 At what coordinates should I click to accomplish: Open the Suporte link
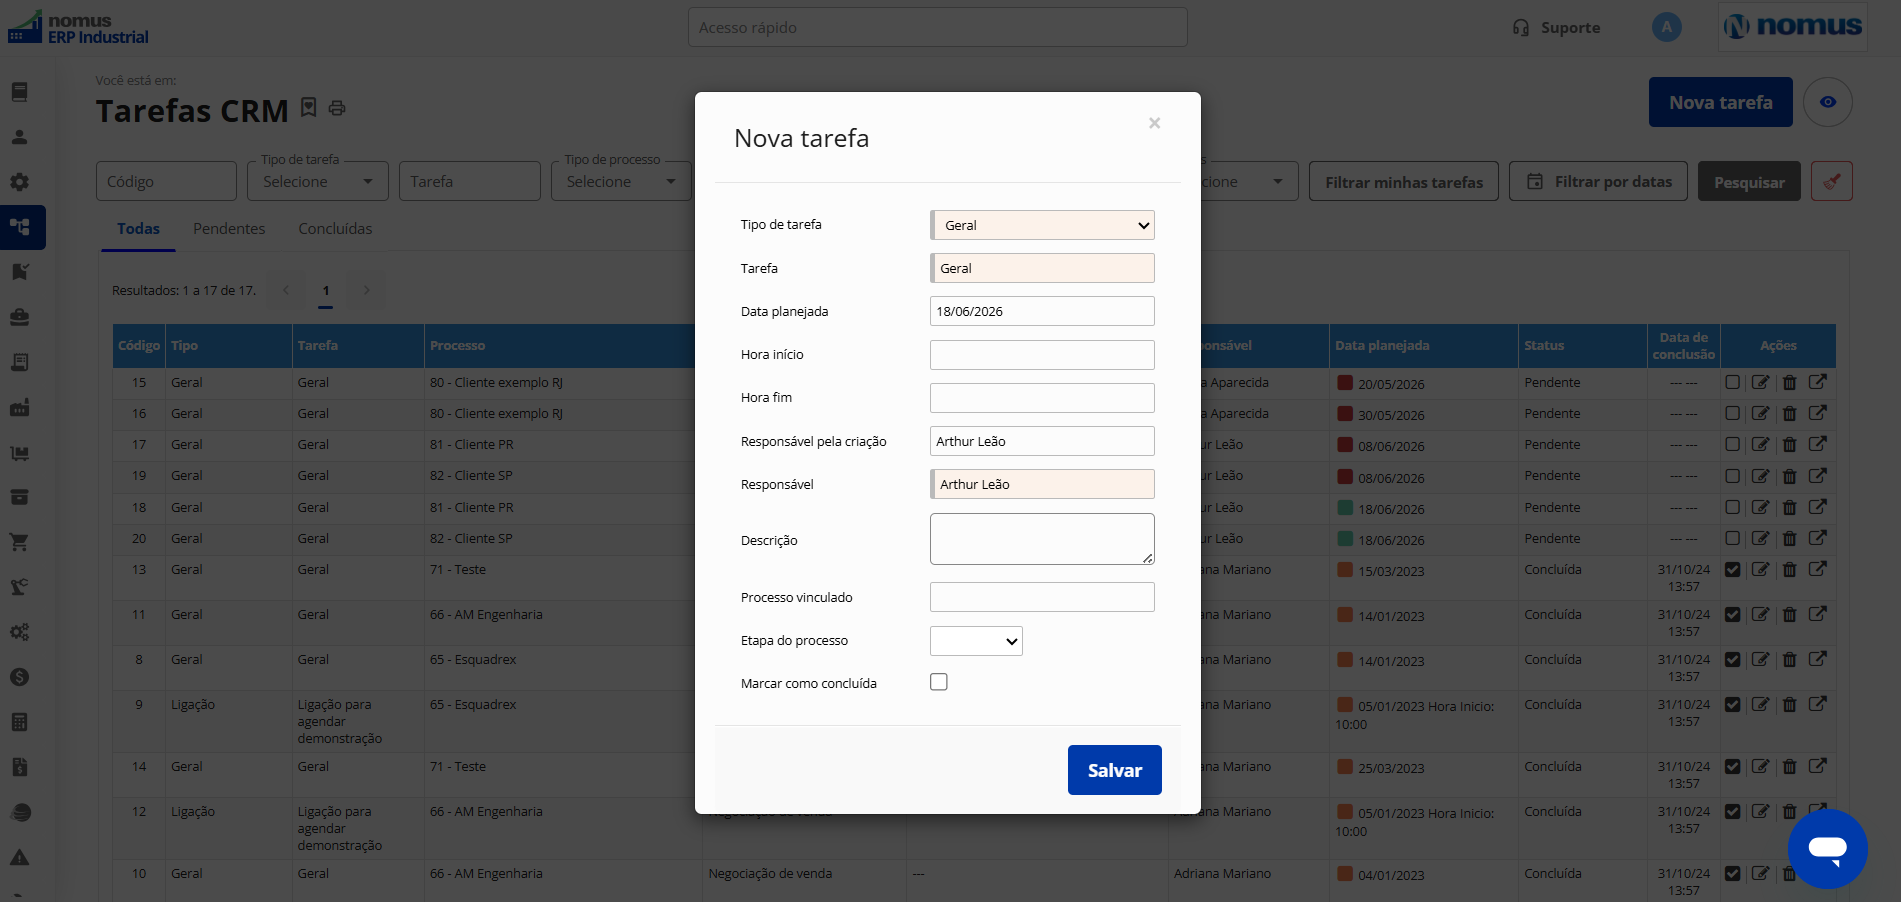point(1557,28)
